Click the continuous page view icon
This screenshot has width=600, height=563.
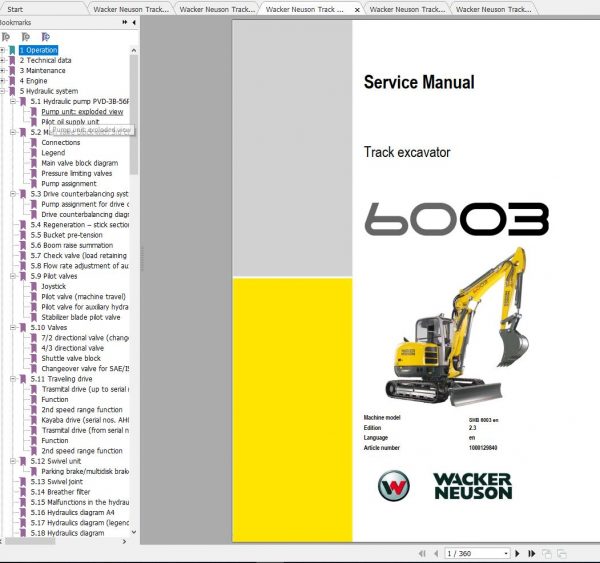tap(561, 553)
